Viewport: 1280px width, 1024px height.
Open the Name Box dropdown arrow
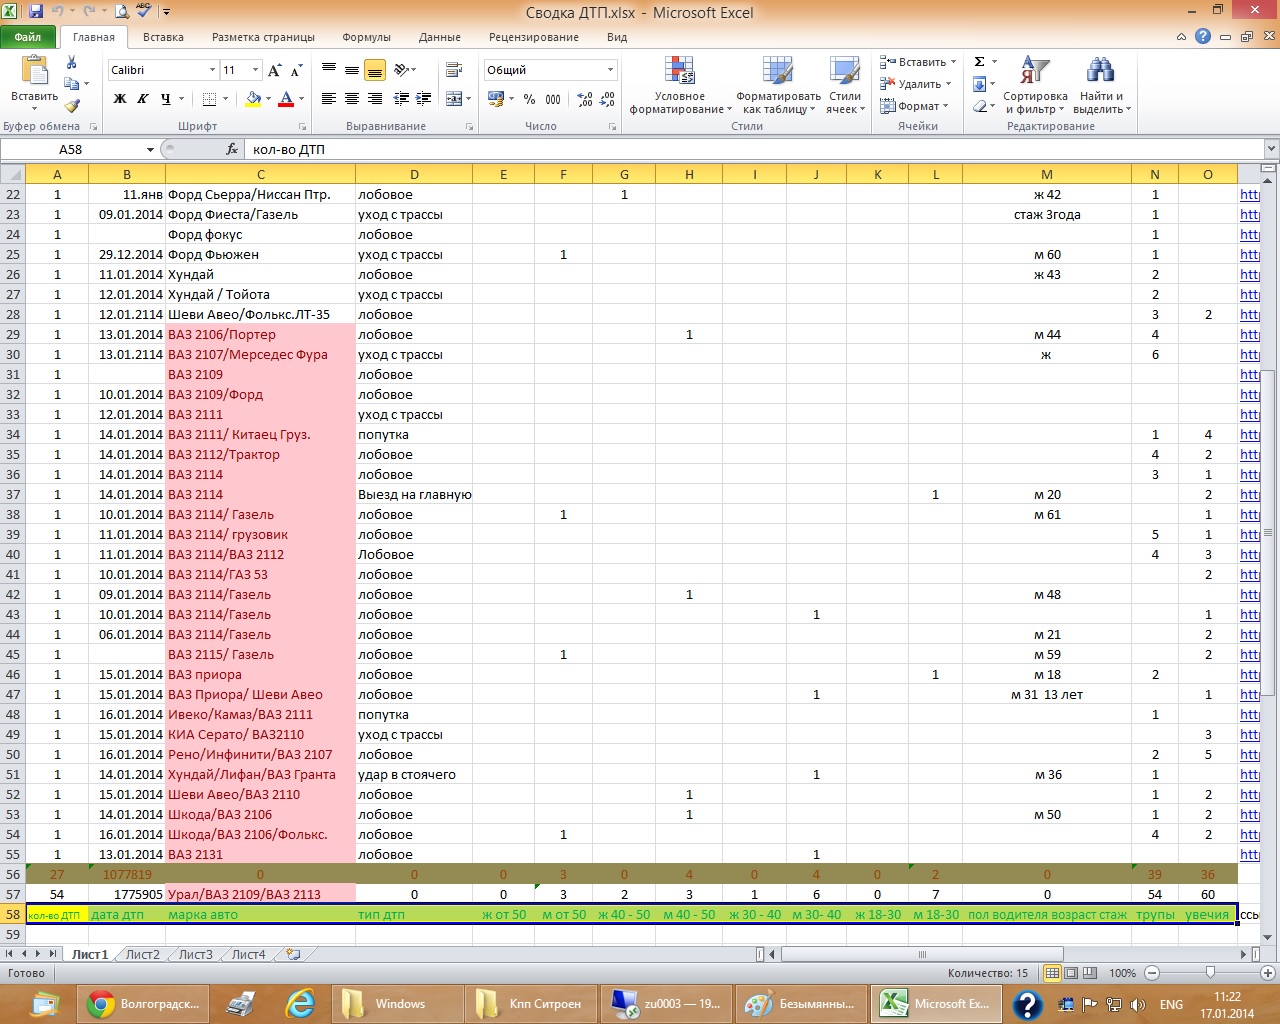point(150,149)
